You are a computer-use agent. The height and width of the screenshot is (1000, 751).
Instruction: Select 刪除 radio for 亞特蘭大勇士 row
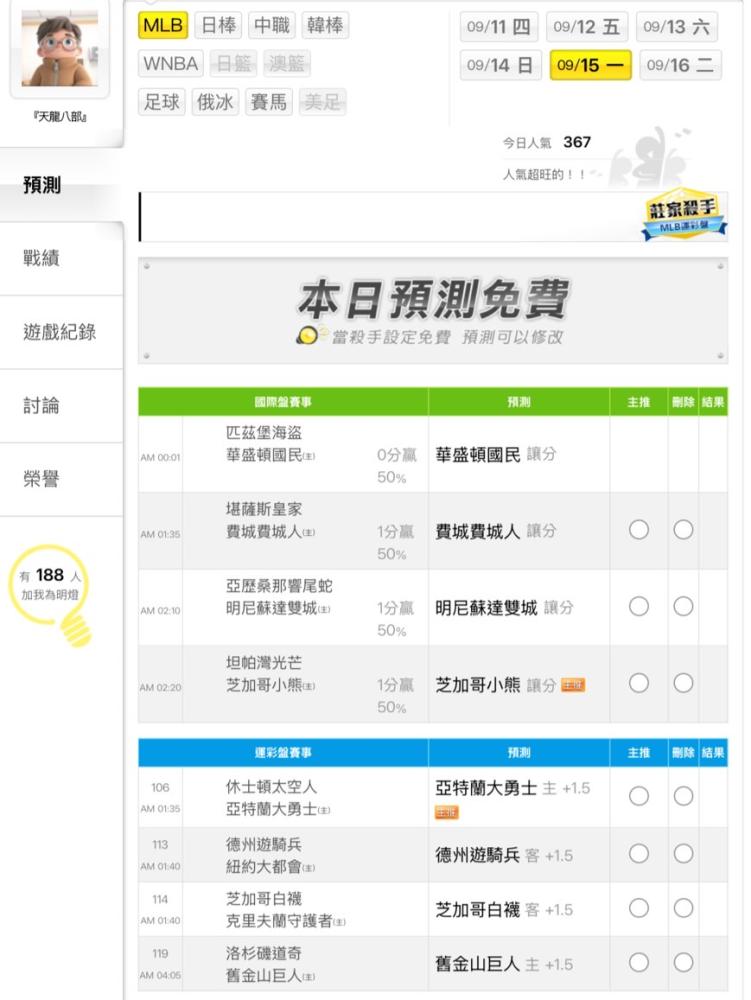pyautogui.click(x=683, y=796)
